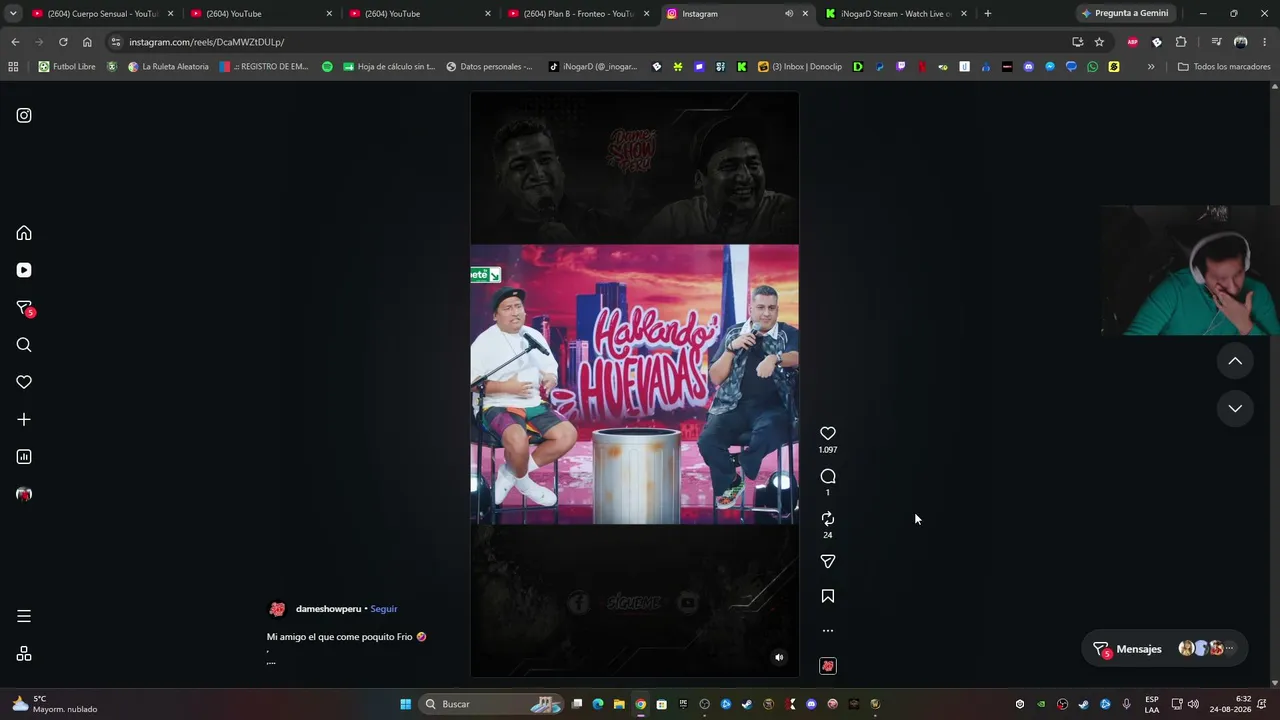
Task: Click the Pregunta a Gemini button
Action: 1125,14
